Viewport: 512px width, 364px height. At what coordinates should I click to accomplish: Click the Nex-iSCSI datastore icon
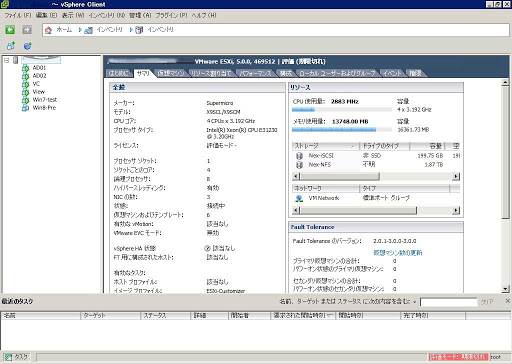coord(299,156)
